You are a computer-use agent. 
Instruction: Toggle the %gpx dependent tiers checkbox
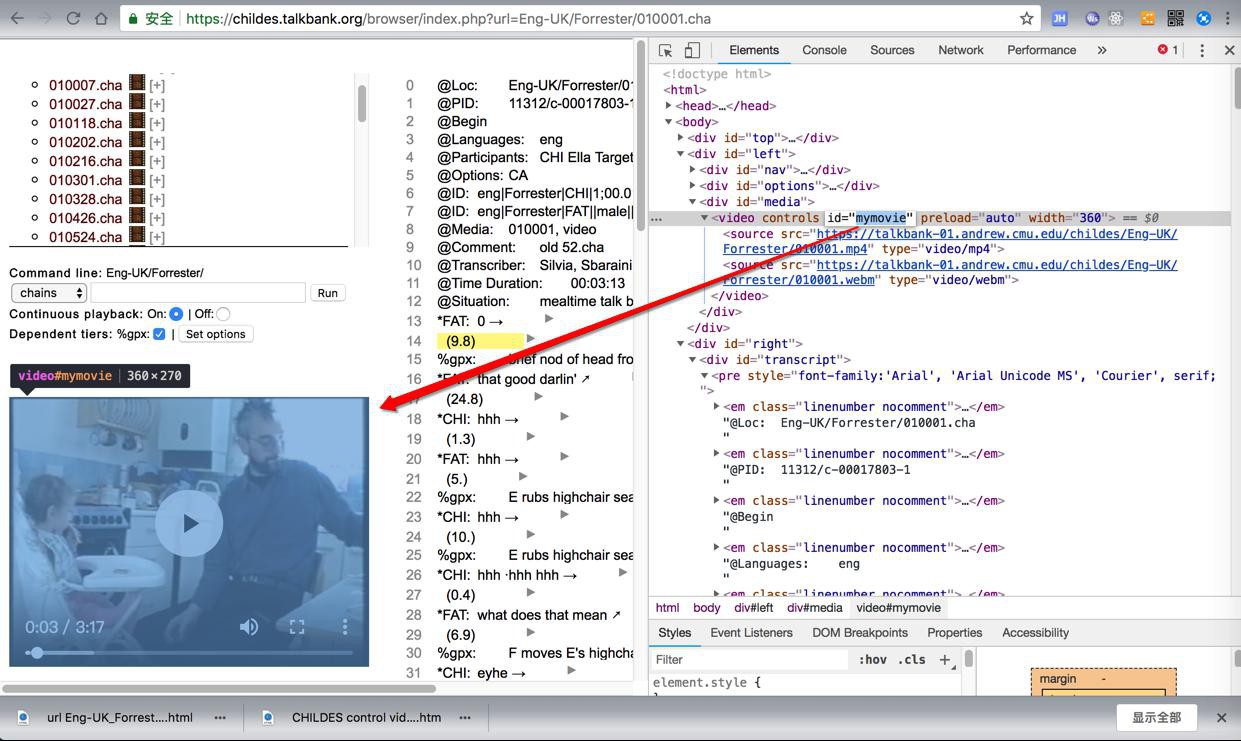click(159, 334)
